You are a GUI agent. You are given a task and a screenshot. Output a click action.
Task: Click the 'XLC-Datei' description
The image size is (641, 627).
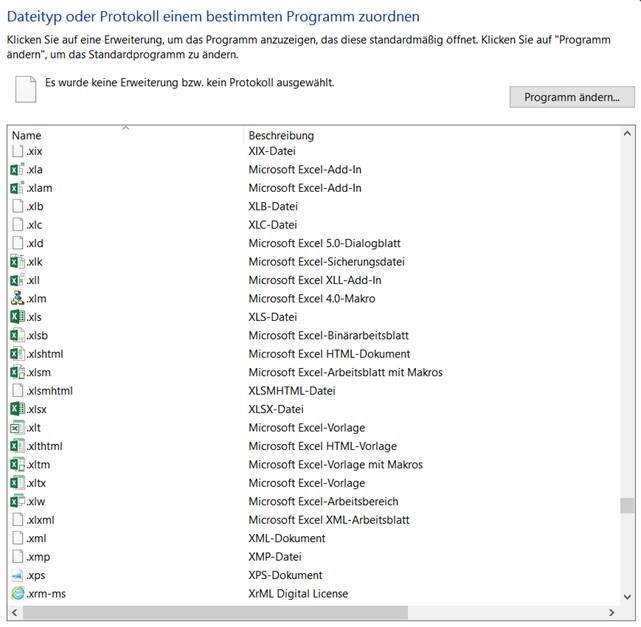point(273,225)
